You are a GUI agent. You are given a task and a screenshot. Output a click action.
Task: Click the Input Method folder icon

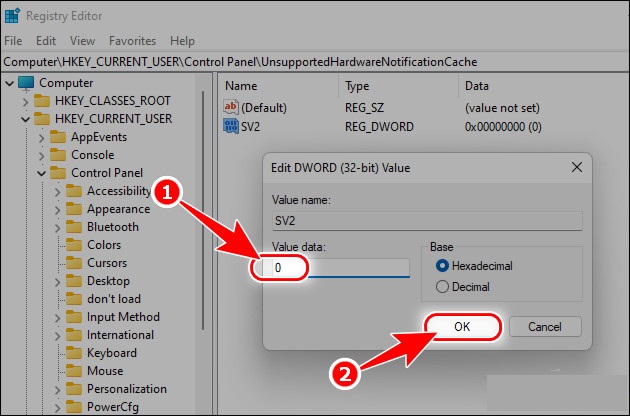74,317
